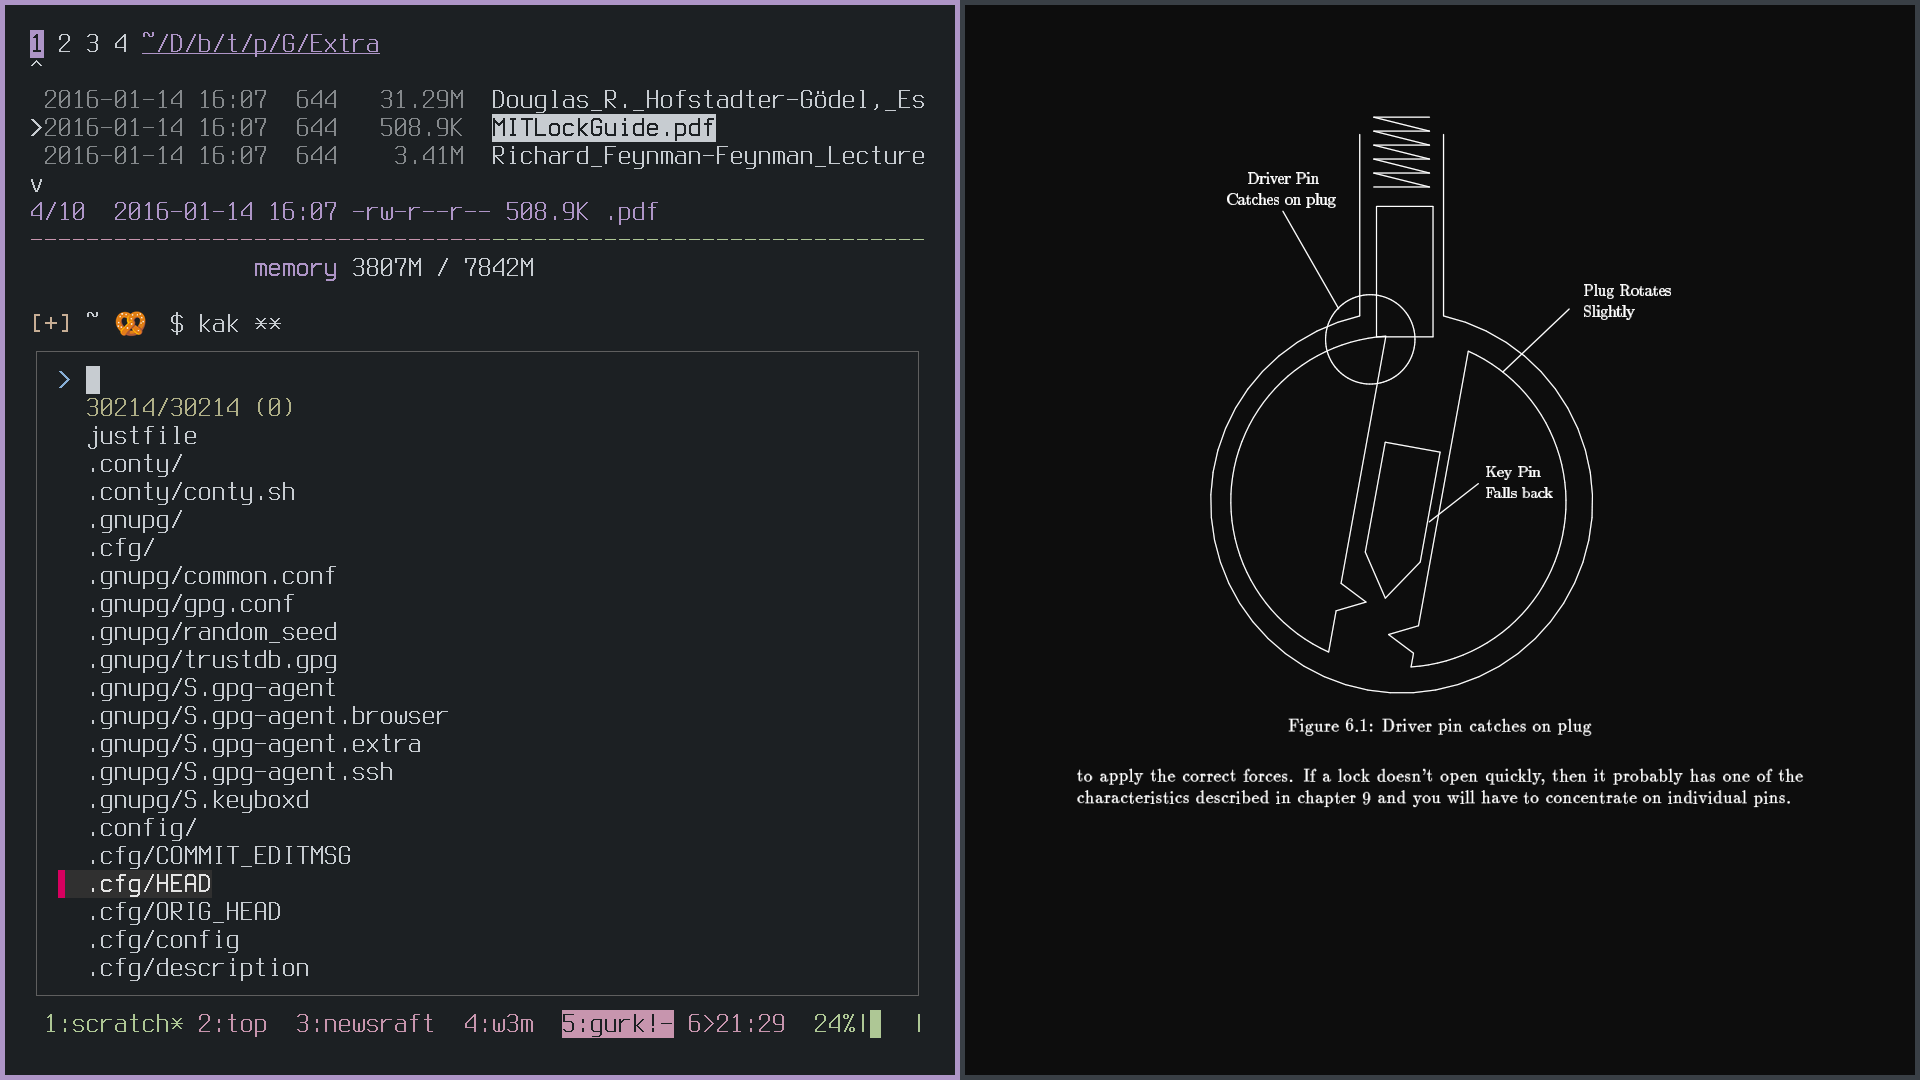
Task: Click the [+] prompt indicator
Action: coord(50,324)
